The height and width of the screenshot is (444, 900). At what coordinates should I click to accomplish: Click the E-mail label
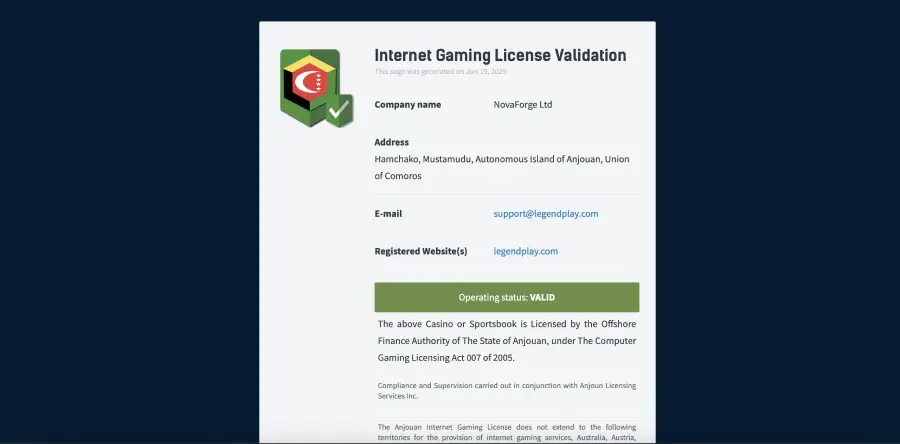click(389, 214)
